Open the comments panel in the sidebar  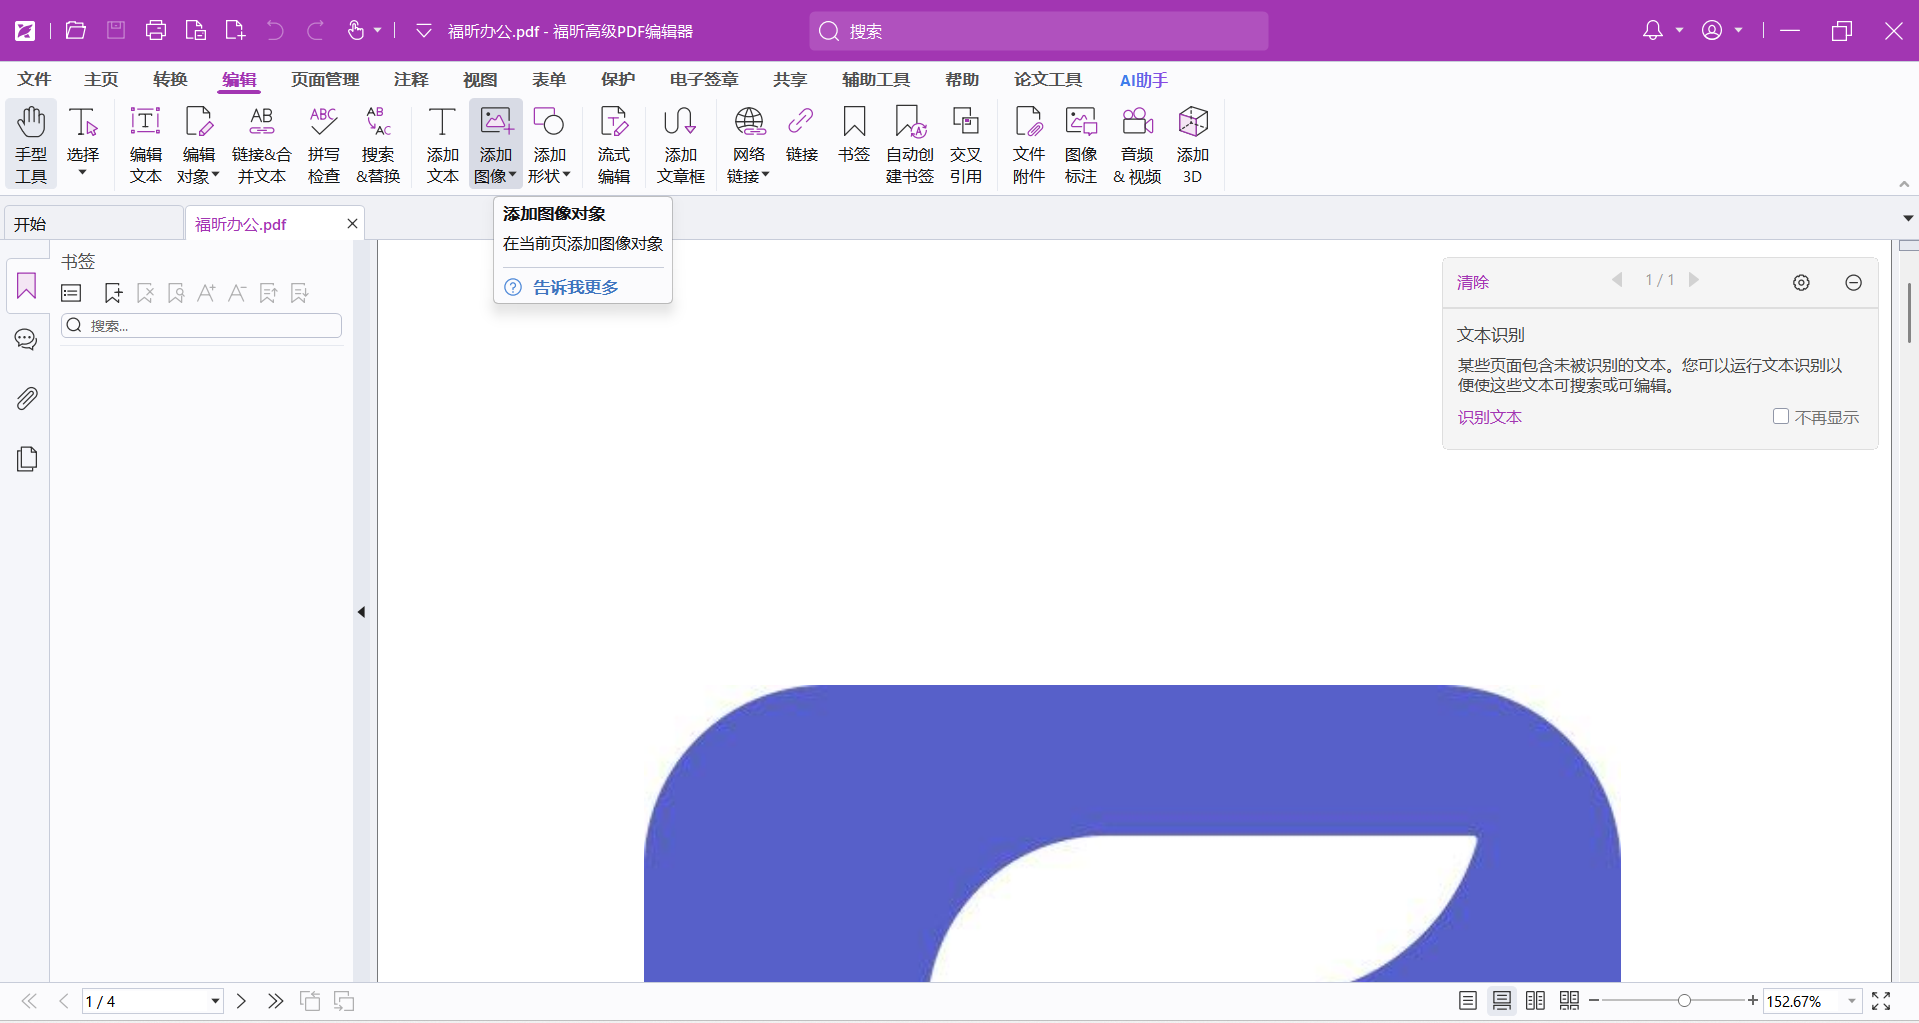click(x=27, y=340)
